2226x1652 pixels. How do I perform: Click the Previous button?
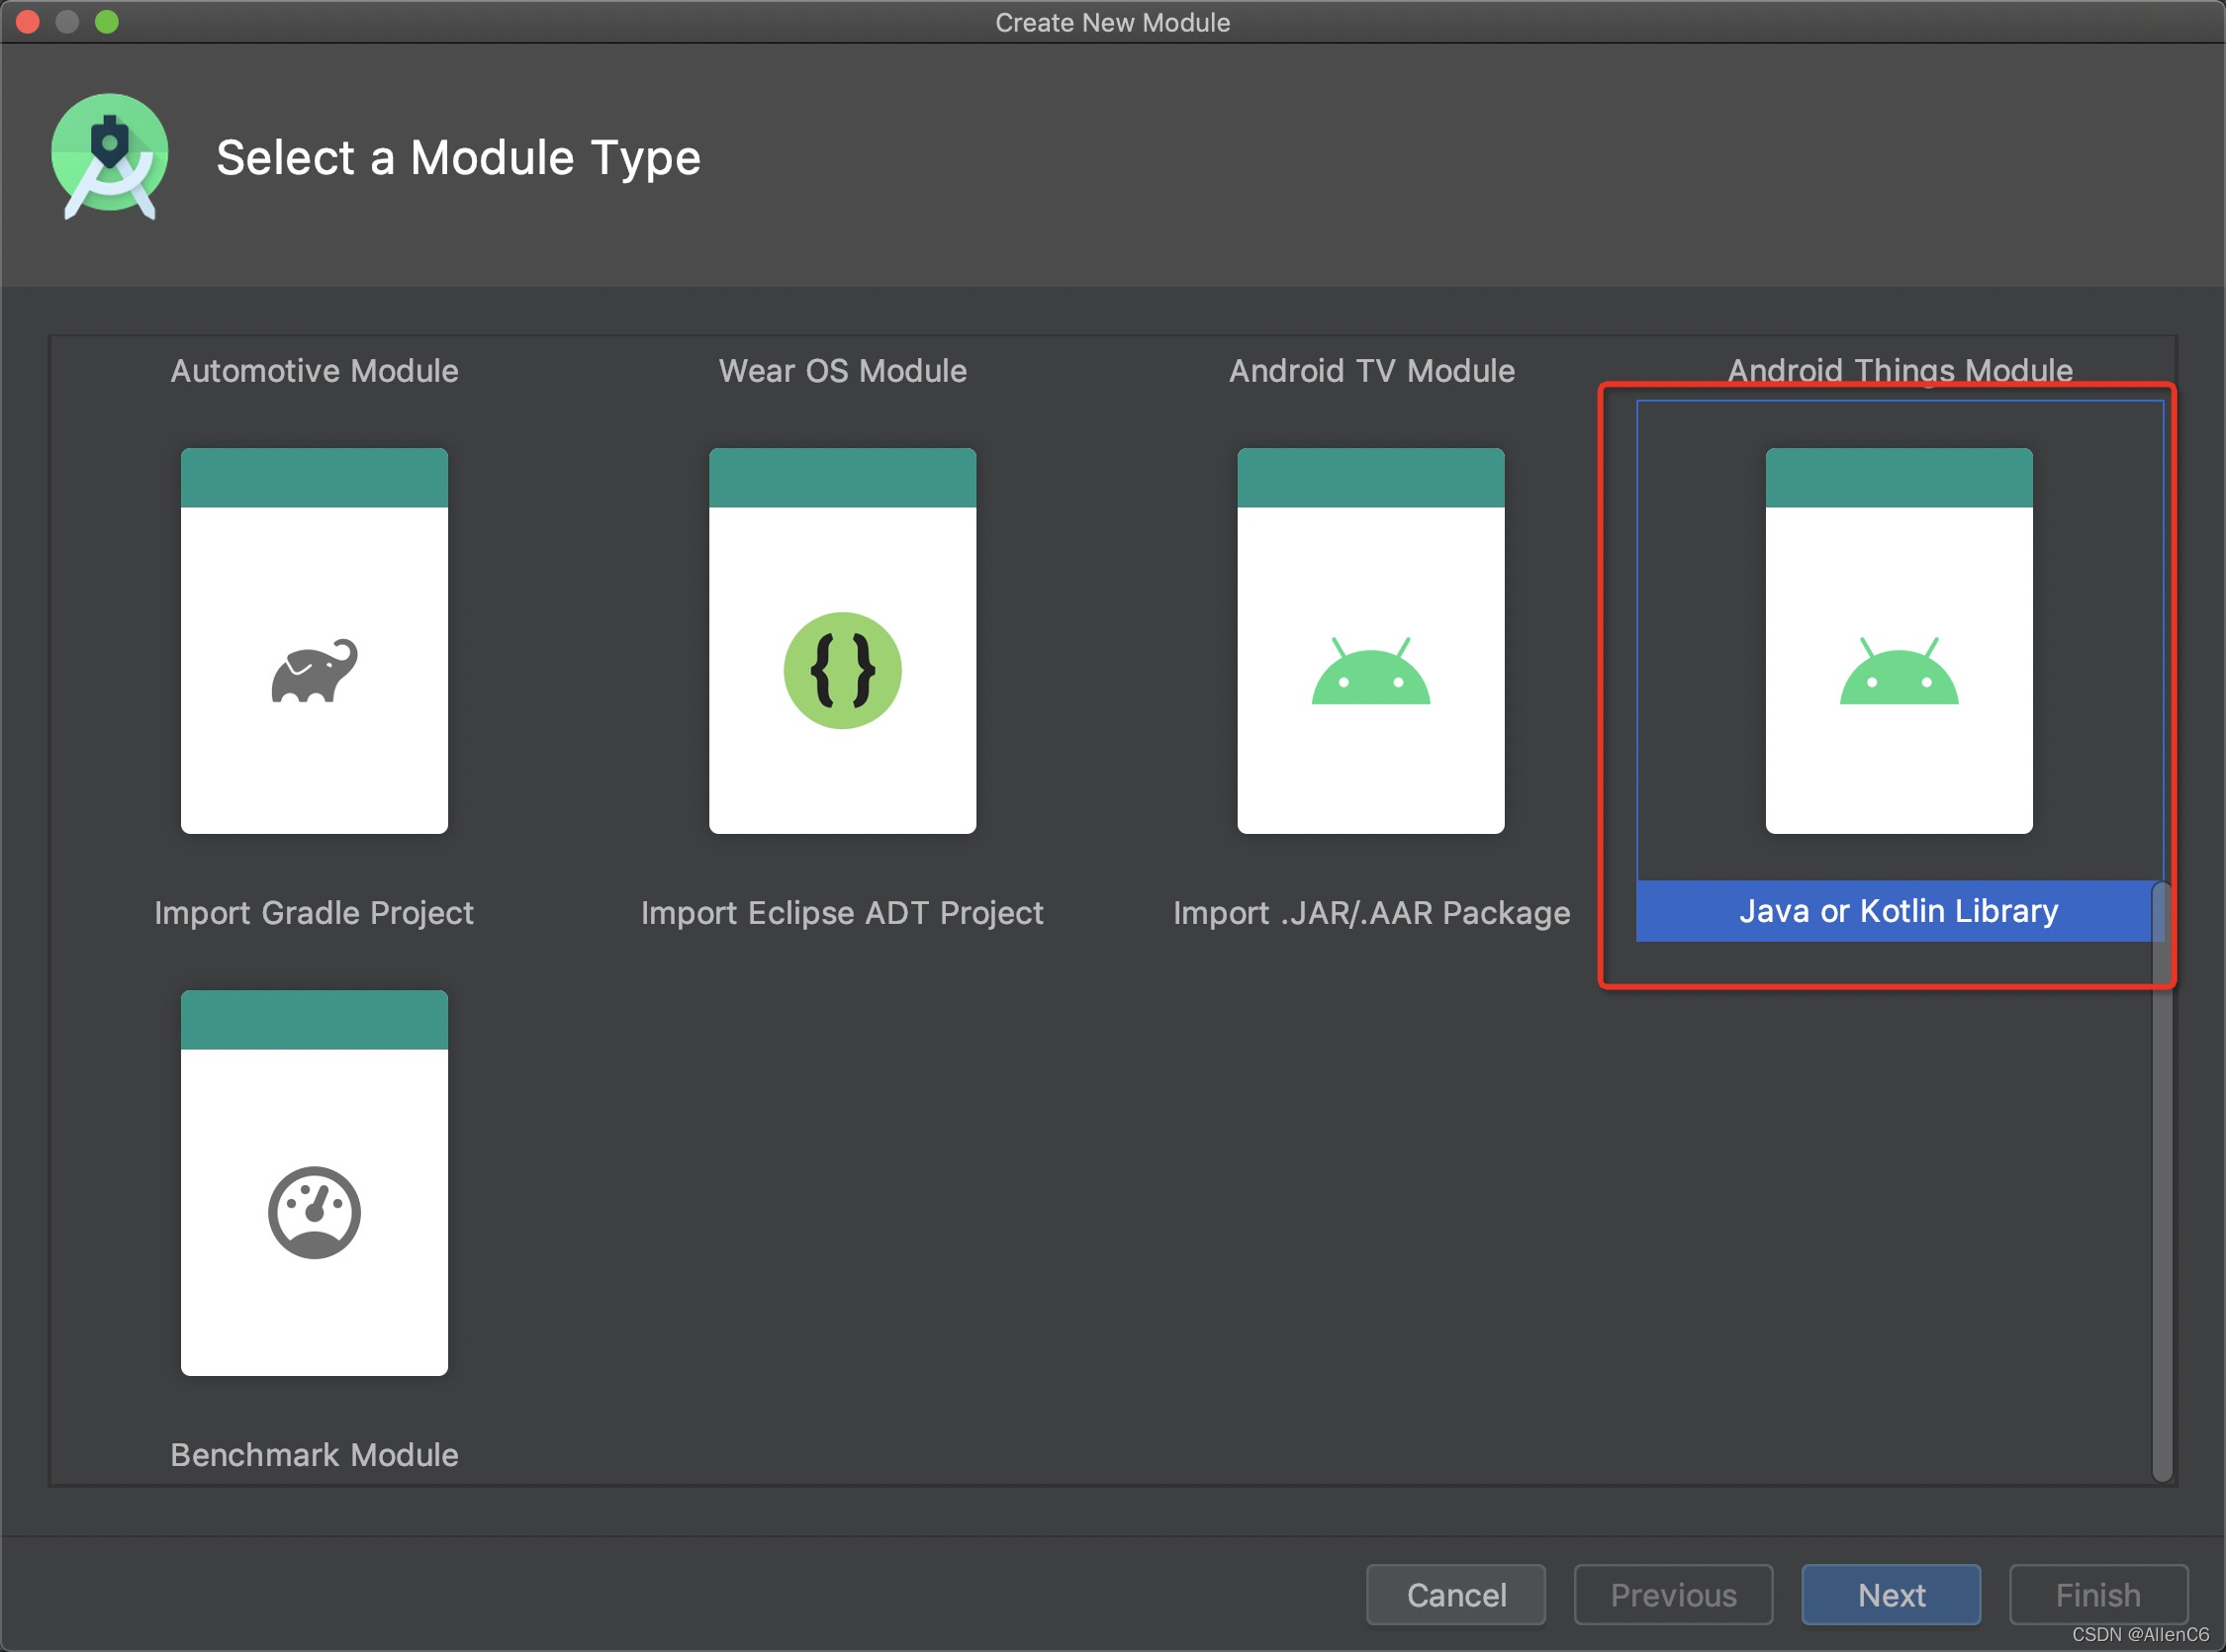[1673, 1595]
